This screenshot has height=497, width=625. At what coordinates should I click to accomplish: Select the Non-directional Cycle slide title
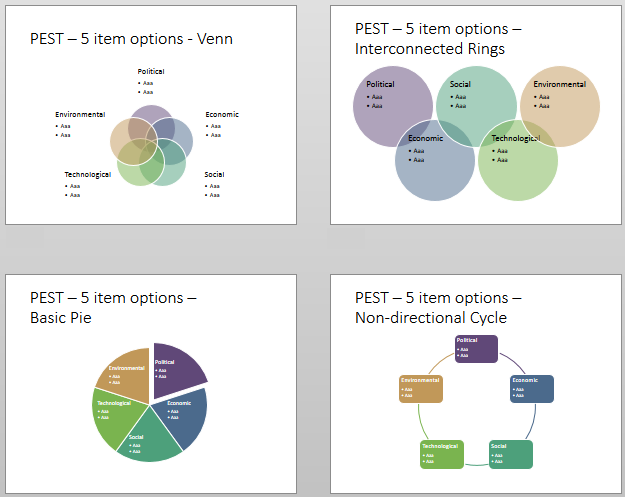pyautogui.click(x=438, y=308)
